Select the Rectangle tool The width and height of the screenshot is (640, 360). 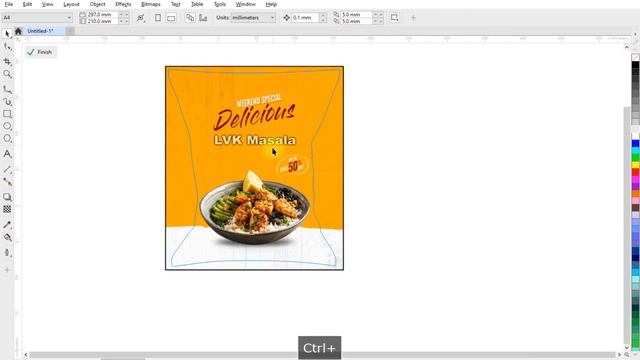[7, 114]
